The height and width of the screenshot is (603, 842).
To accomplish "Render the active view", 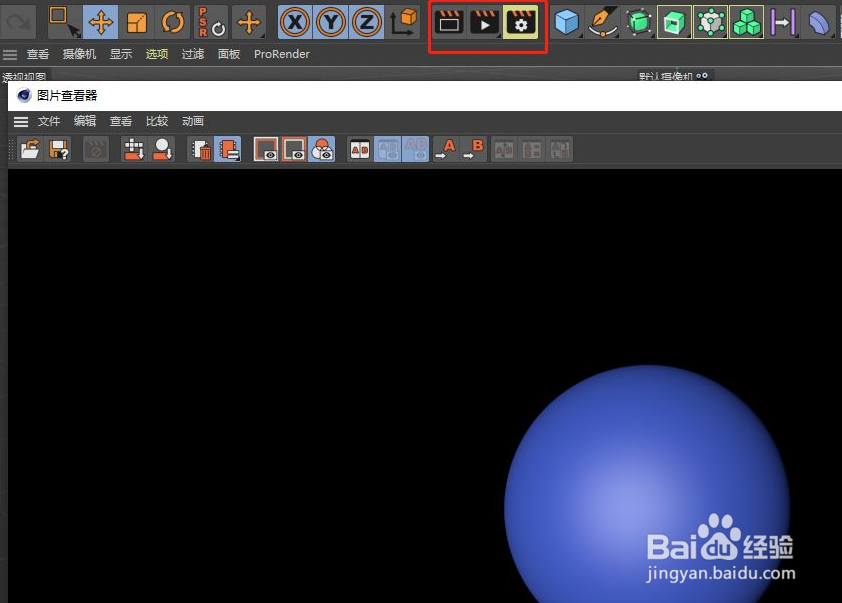I will click(449, 22).
